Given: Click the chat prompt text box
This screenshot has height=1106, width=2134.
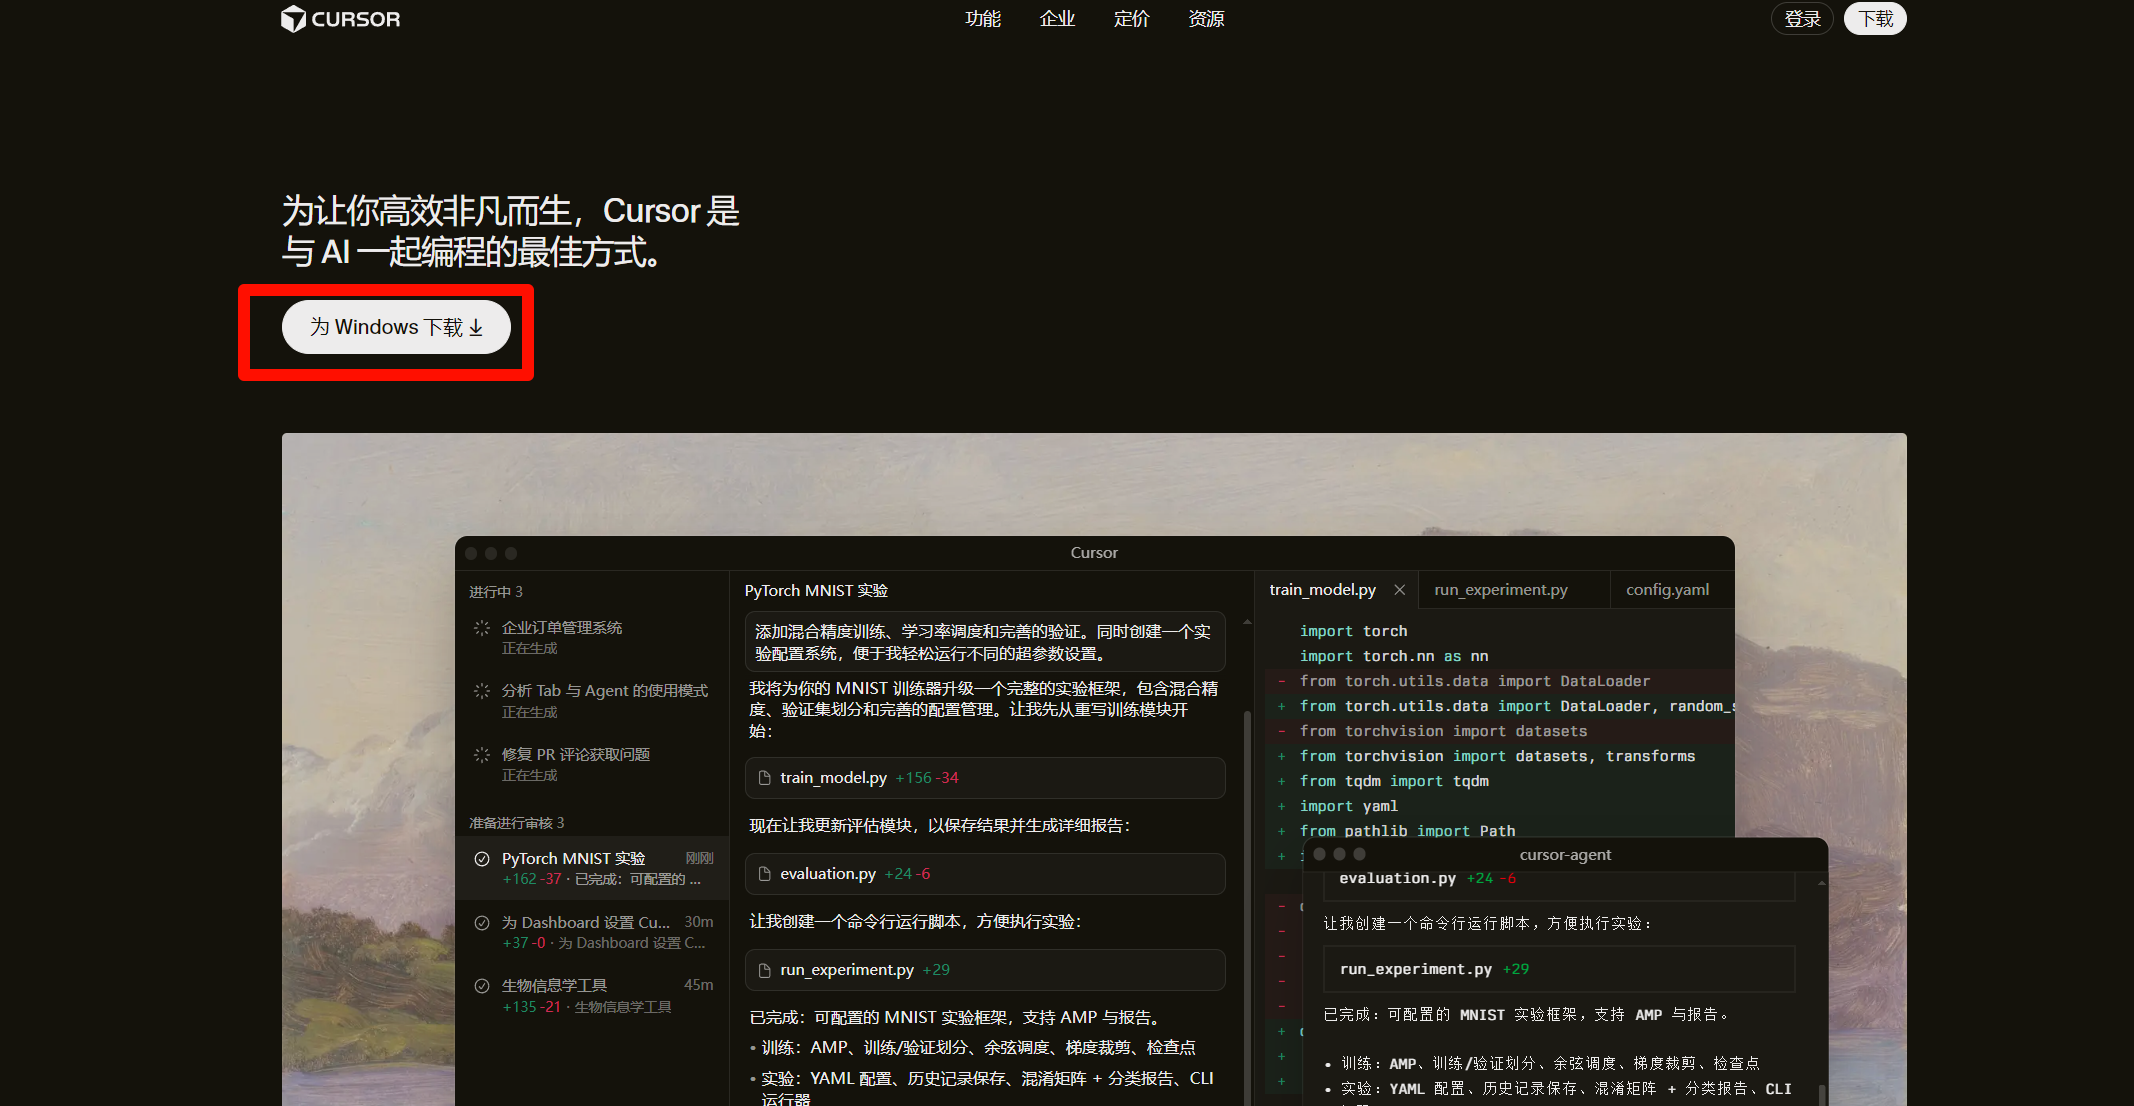Looking at the screenshot, I should pos(984,642).
